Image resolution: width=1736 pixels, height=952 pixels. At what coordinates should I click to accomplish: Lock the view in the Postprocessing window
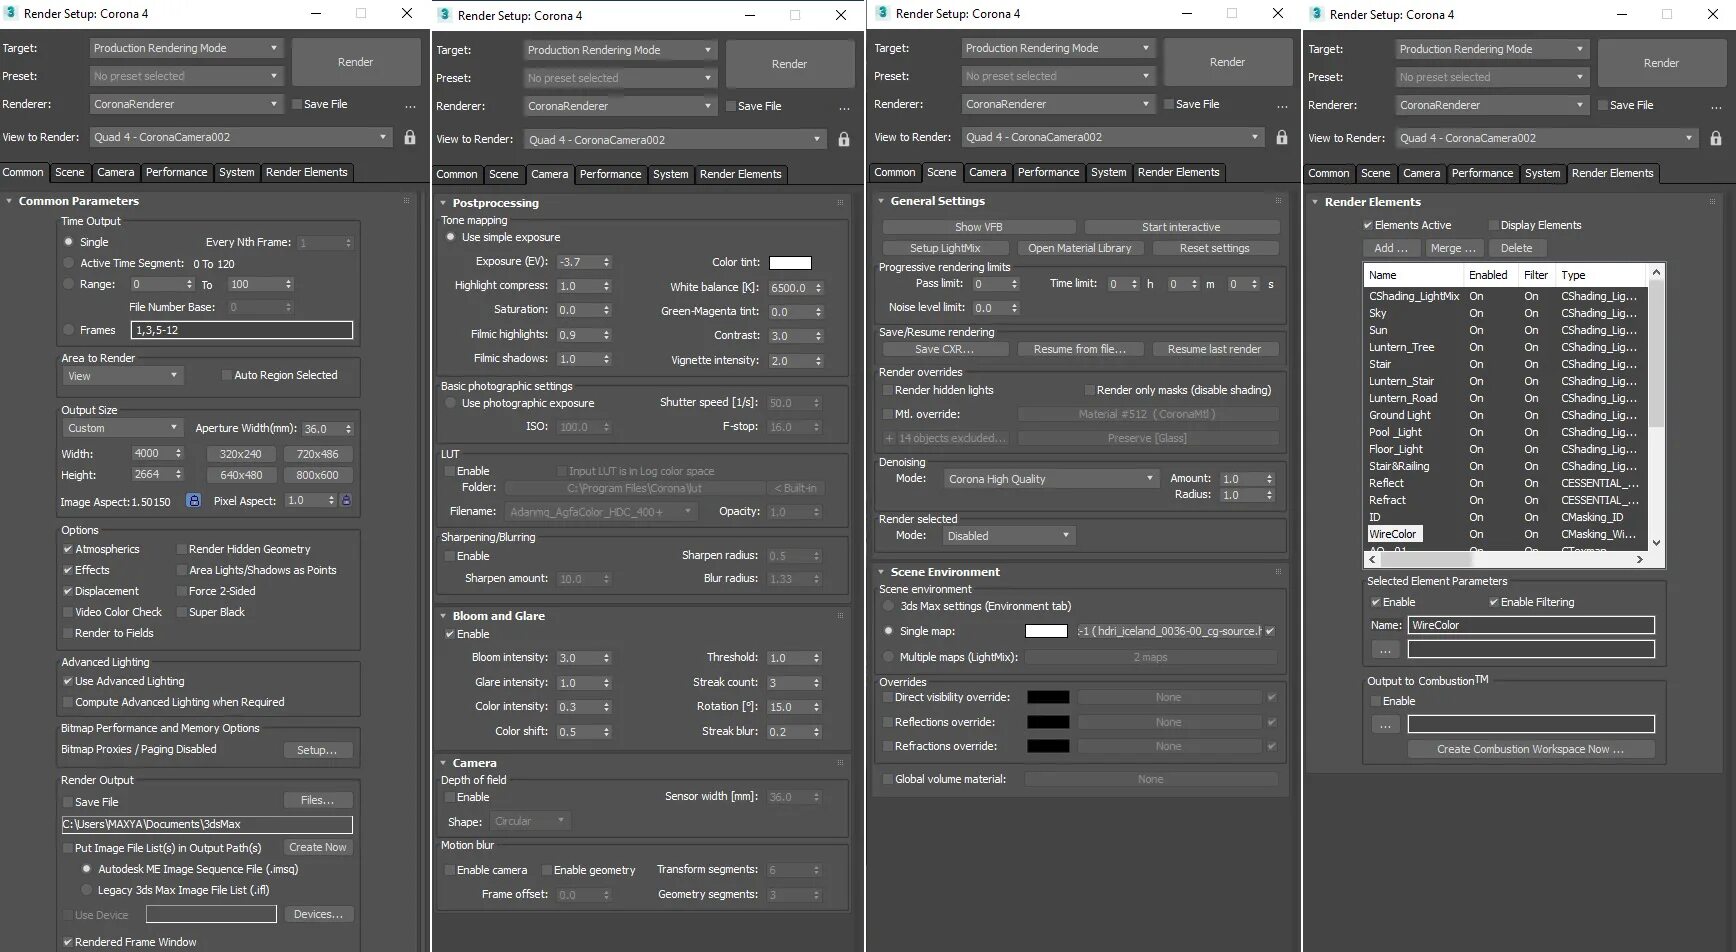click(844, 140)
